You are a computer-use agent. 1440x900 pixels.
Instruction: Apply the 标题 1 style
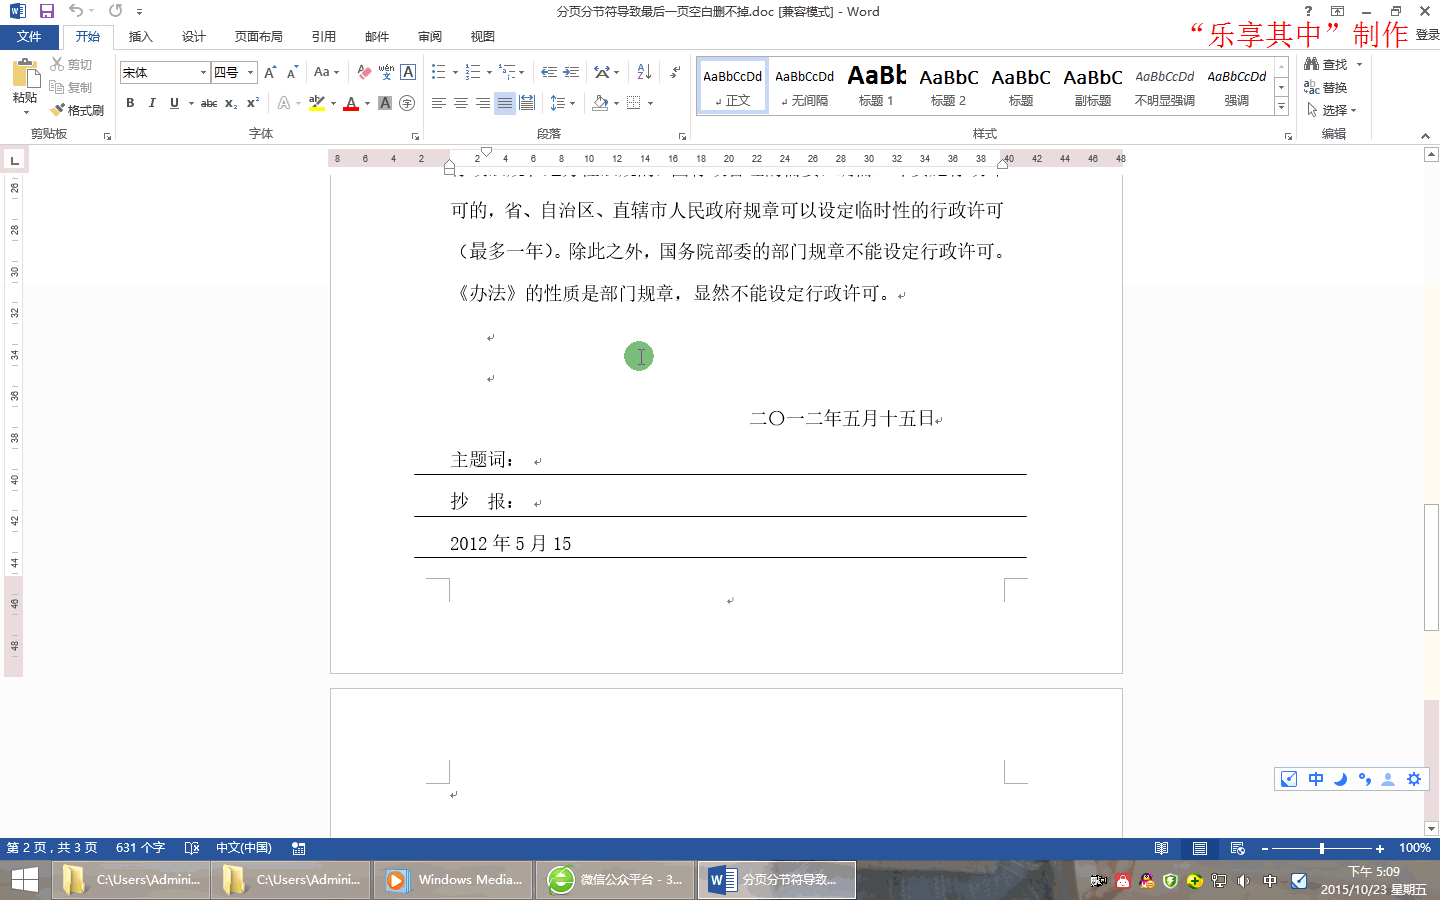[x=876, y=85]
